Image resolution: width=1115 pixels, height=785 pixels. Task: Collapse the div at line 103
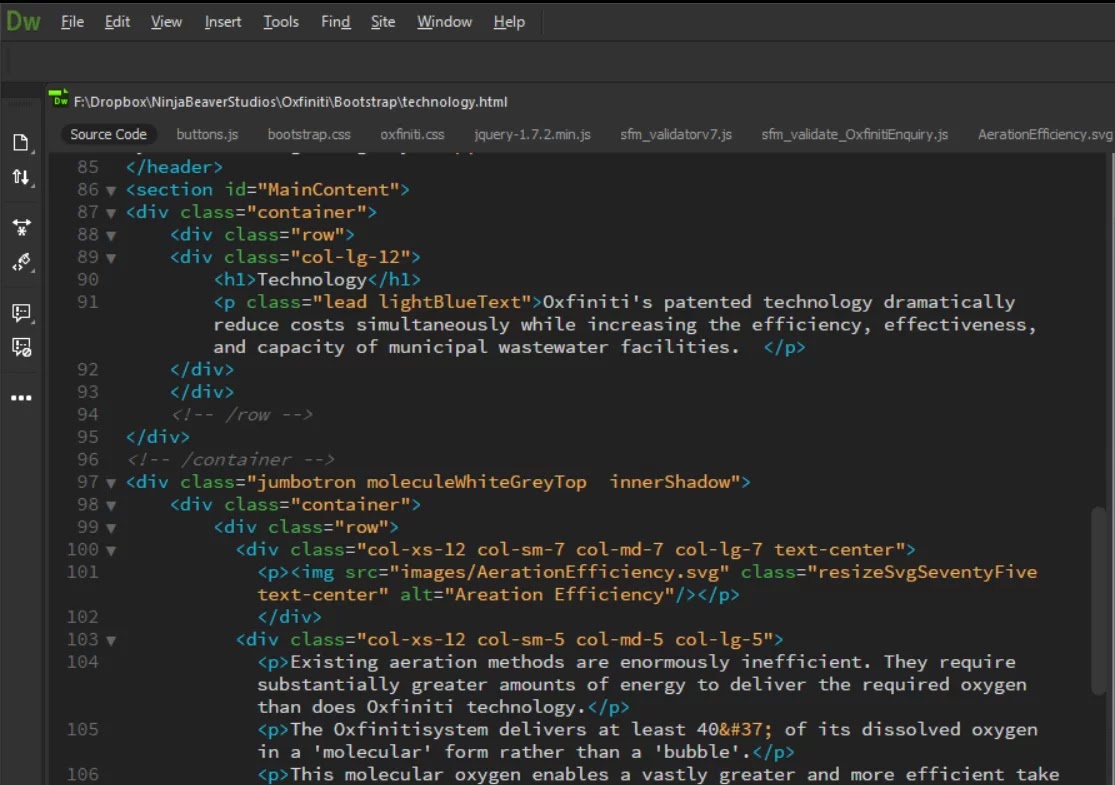tap(111, 641)
